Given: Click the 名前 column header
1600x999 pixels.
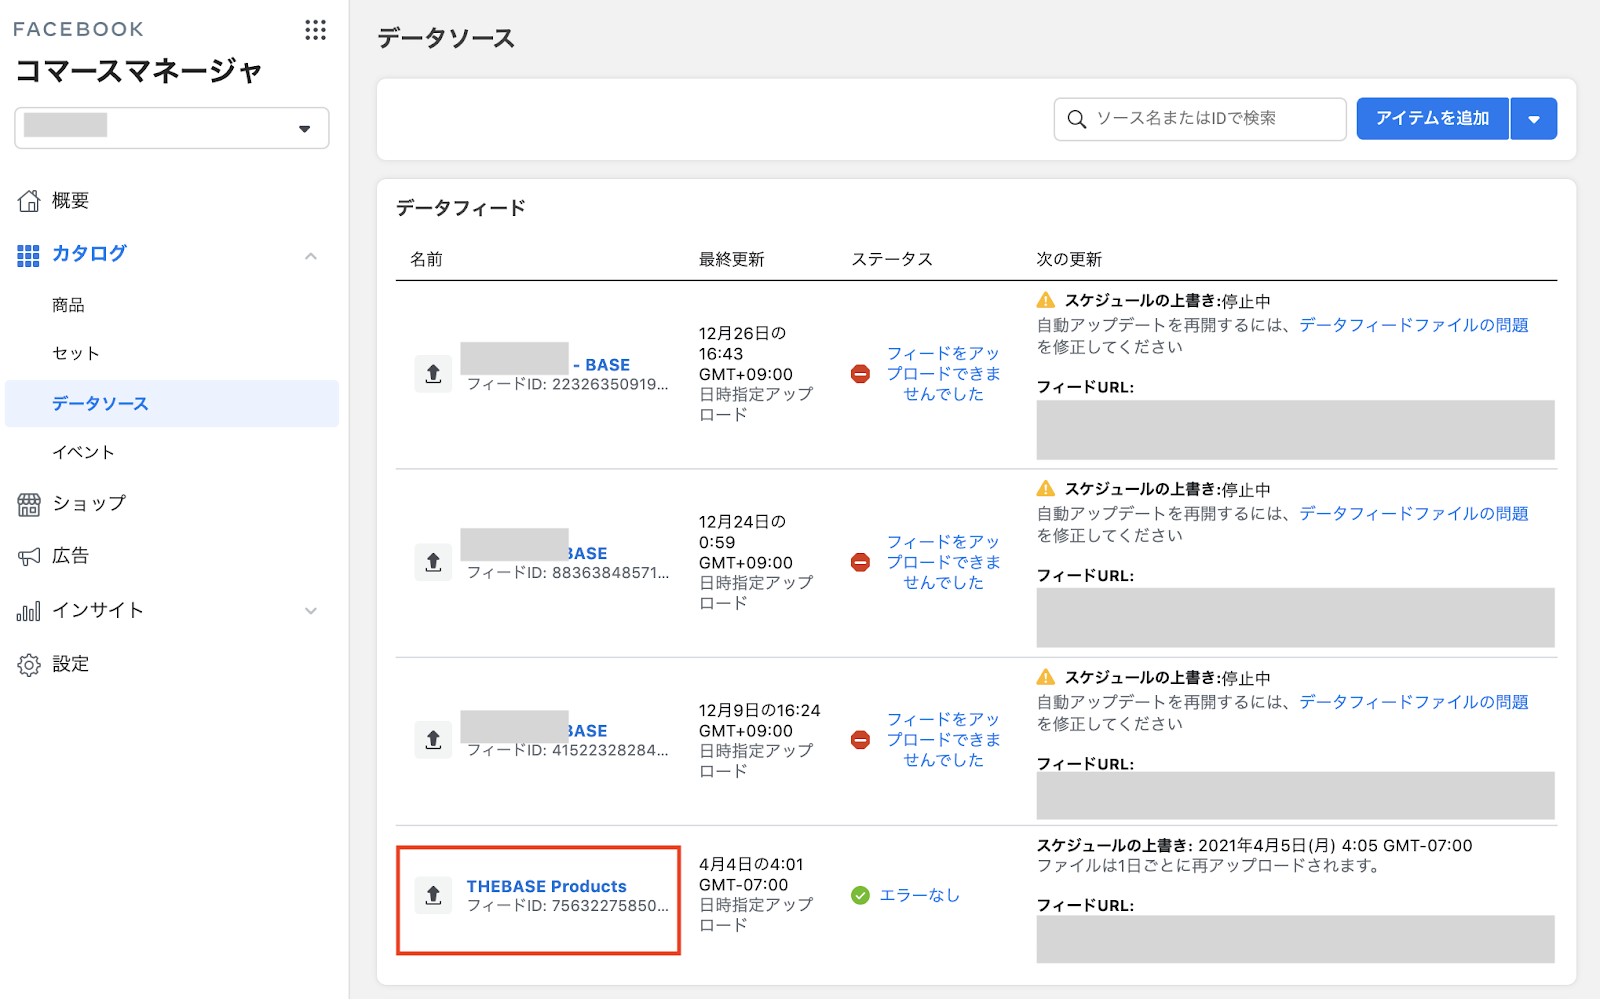Looking at the screenshot, I should pos(426,259).
